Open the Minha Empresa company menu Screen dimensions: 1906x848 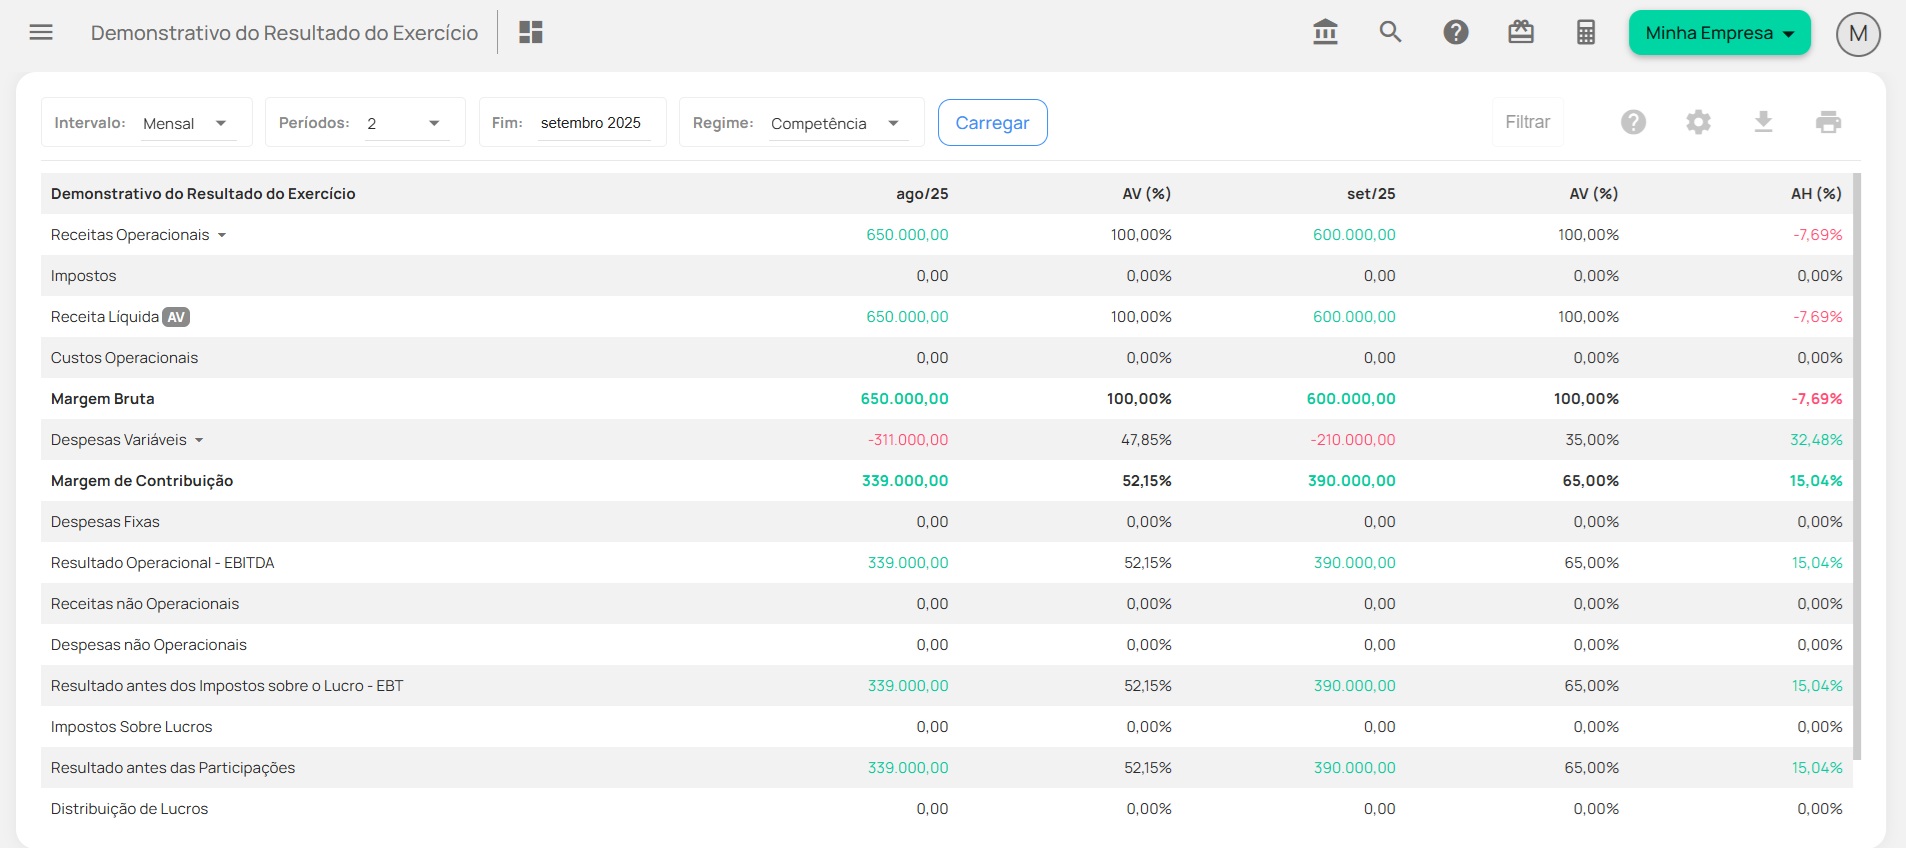click(x=1719, y=33)
